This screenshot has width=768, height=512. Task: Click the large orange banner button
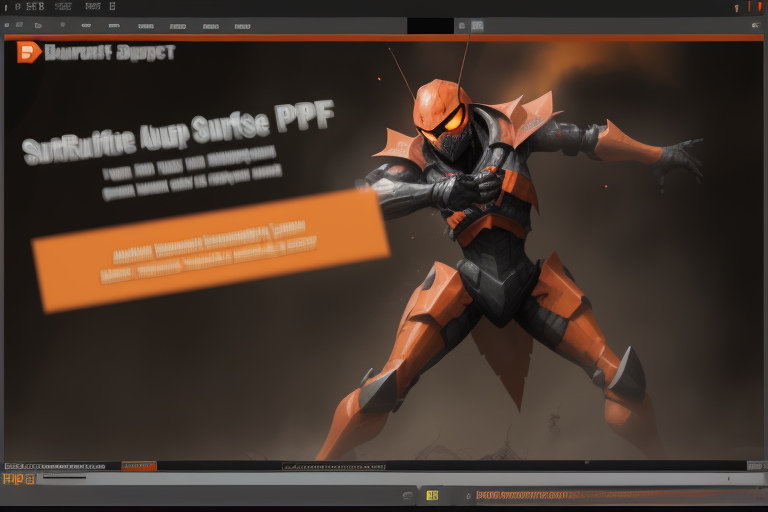[210, 249]
